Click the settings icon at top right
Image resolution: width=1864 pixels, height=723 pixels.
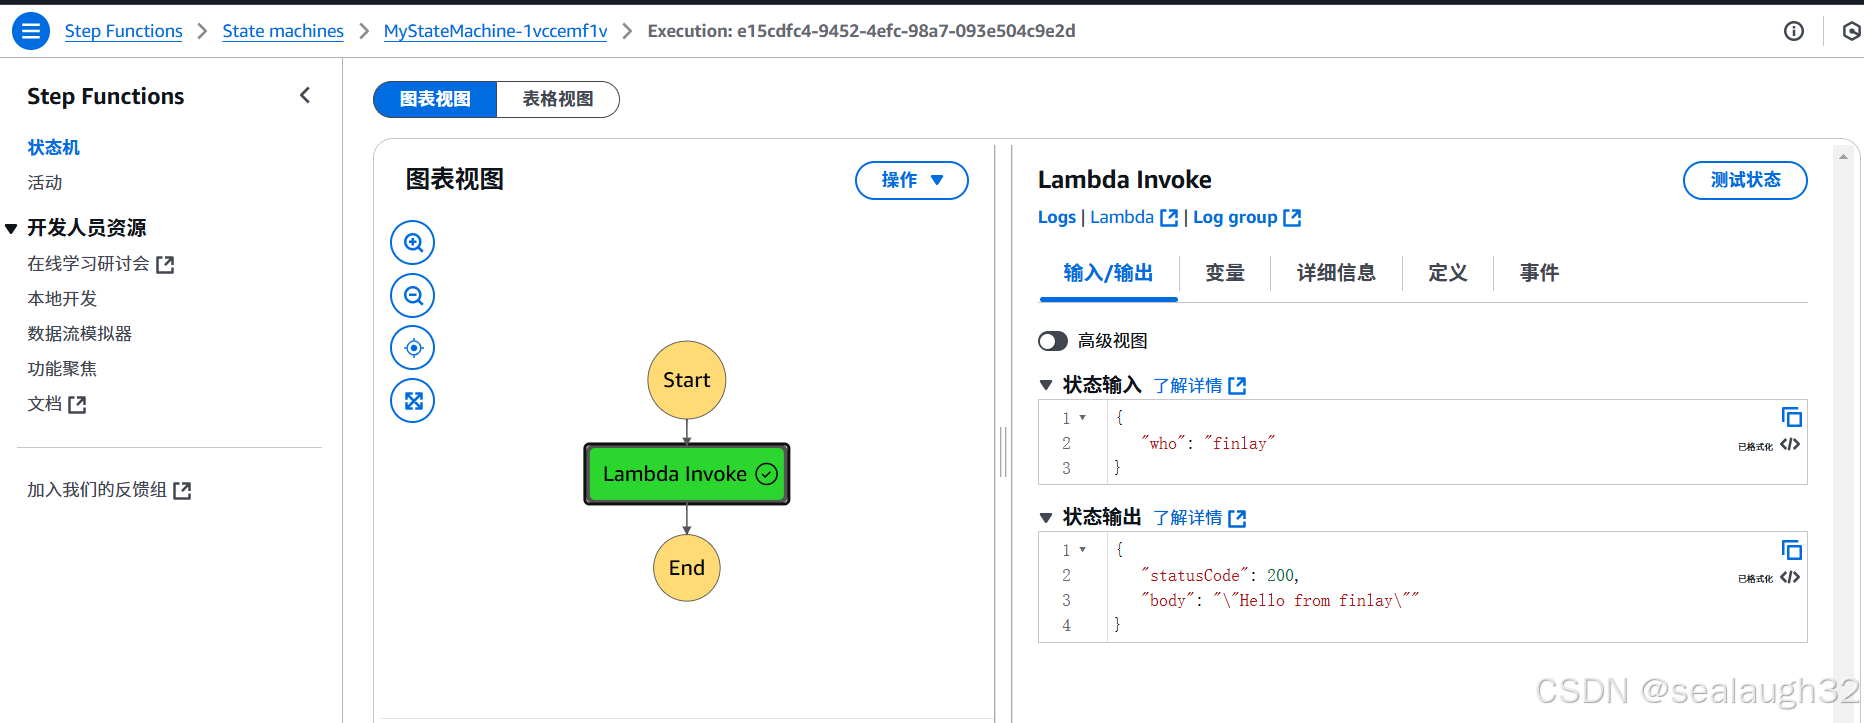[1852, 31]
